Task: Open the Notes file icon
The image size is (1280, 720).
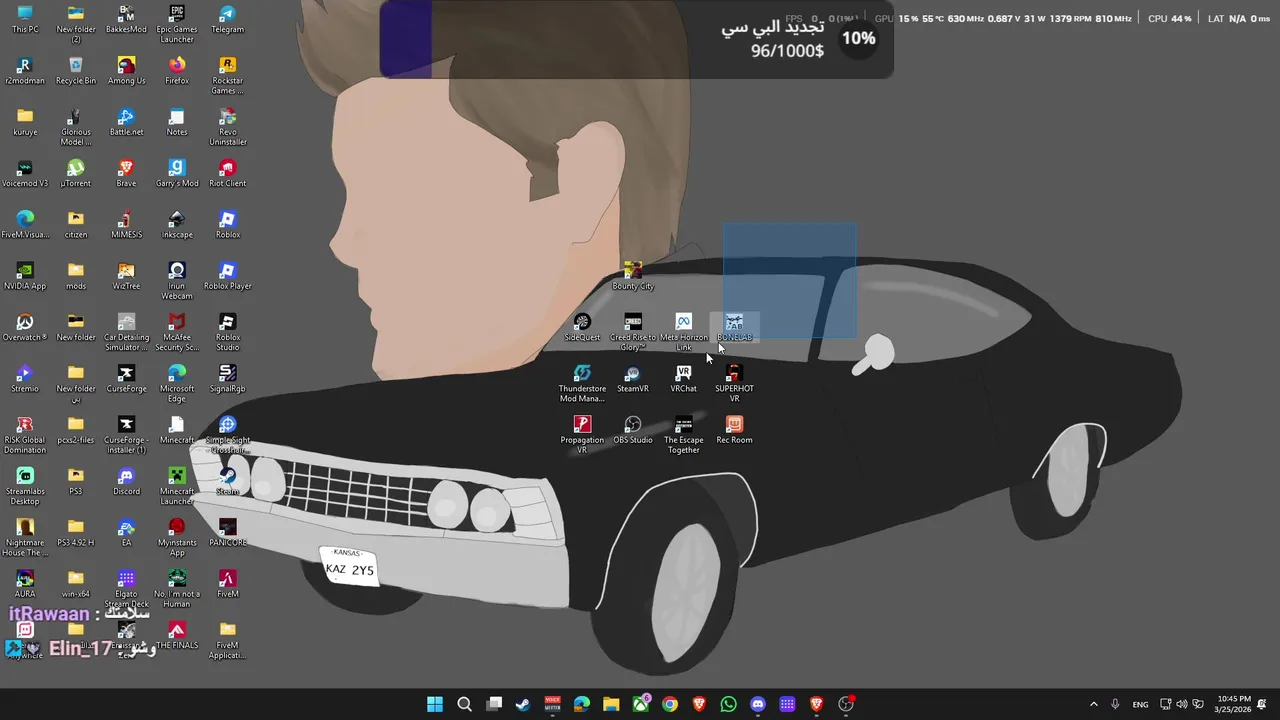Action: click(177, 122)
